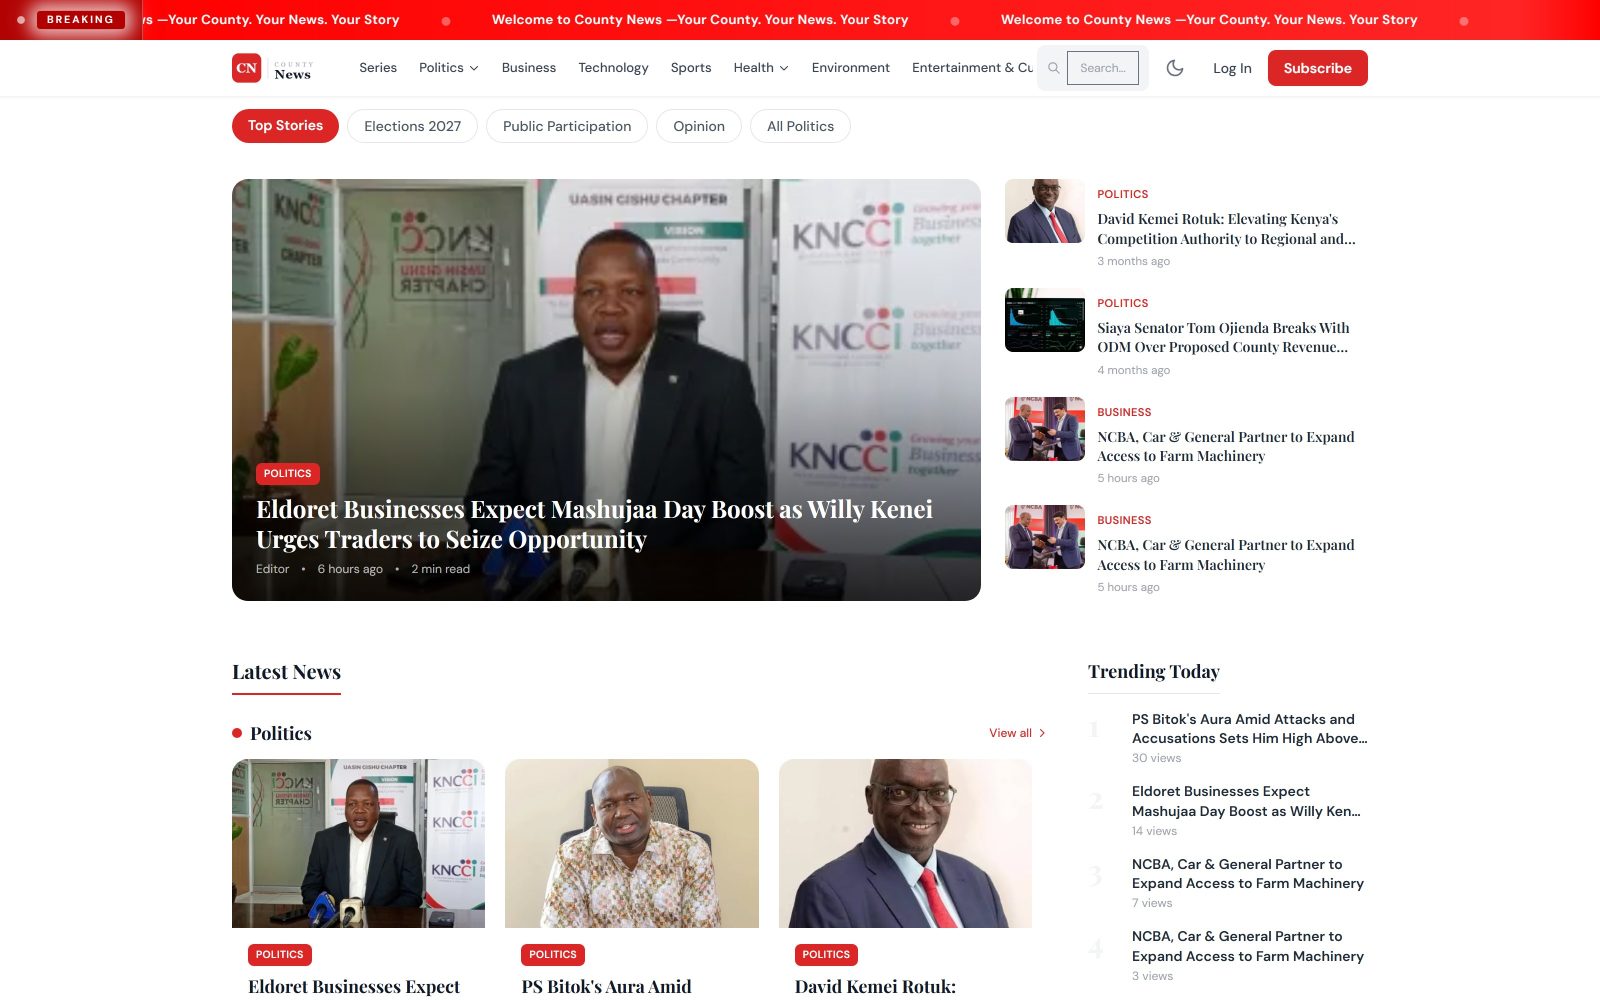Open Eldoret Businesses Expect card title
Image resolution: width=1600 pixels, height=1000 pixels.
(354, 987)
